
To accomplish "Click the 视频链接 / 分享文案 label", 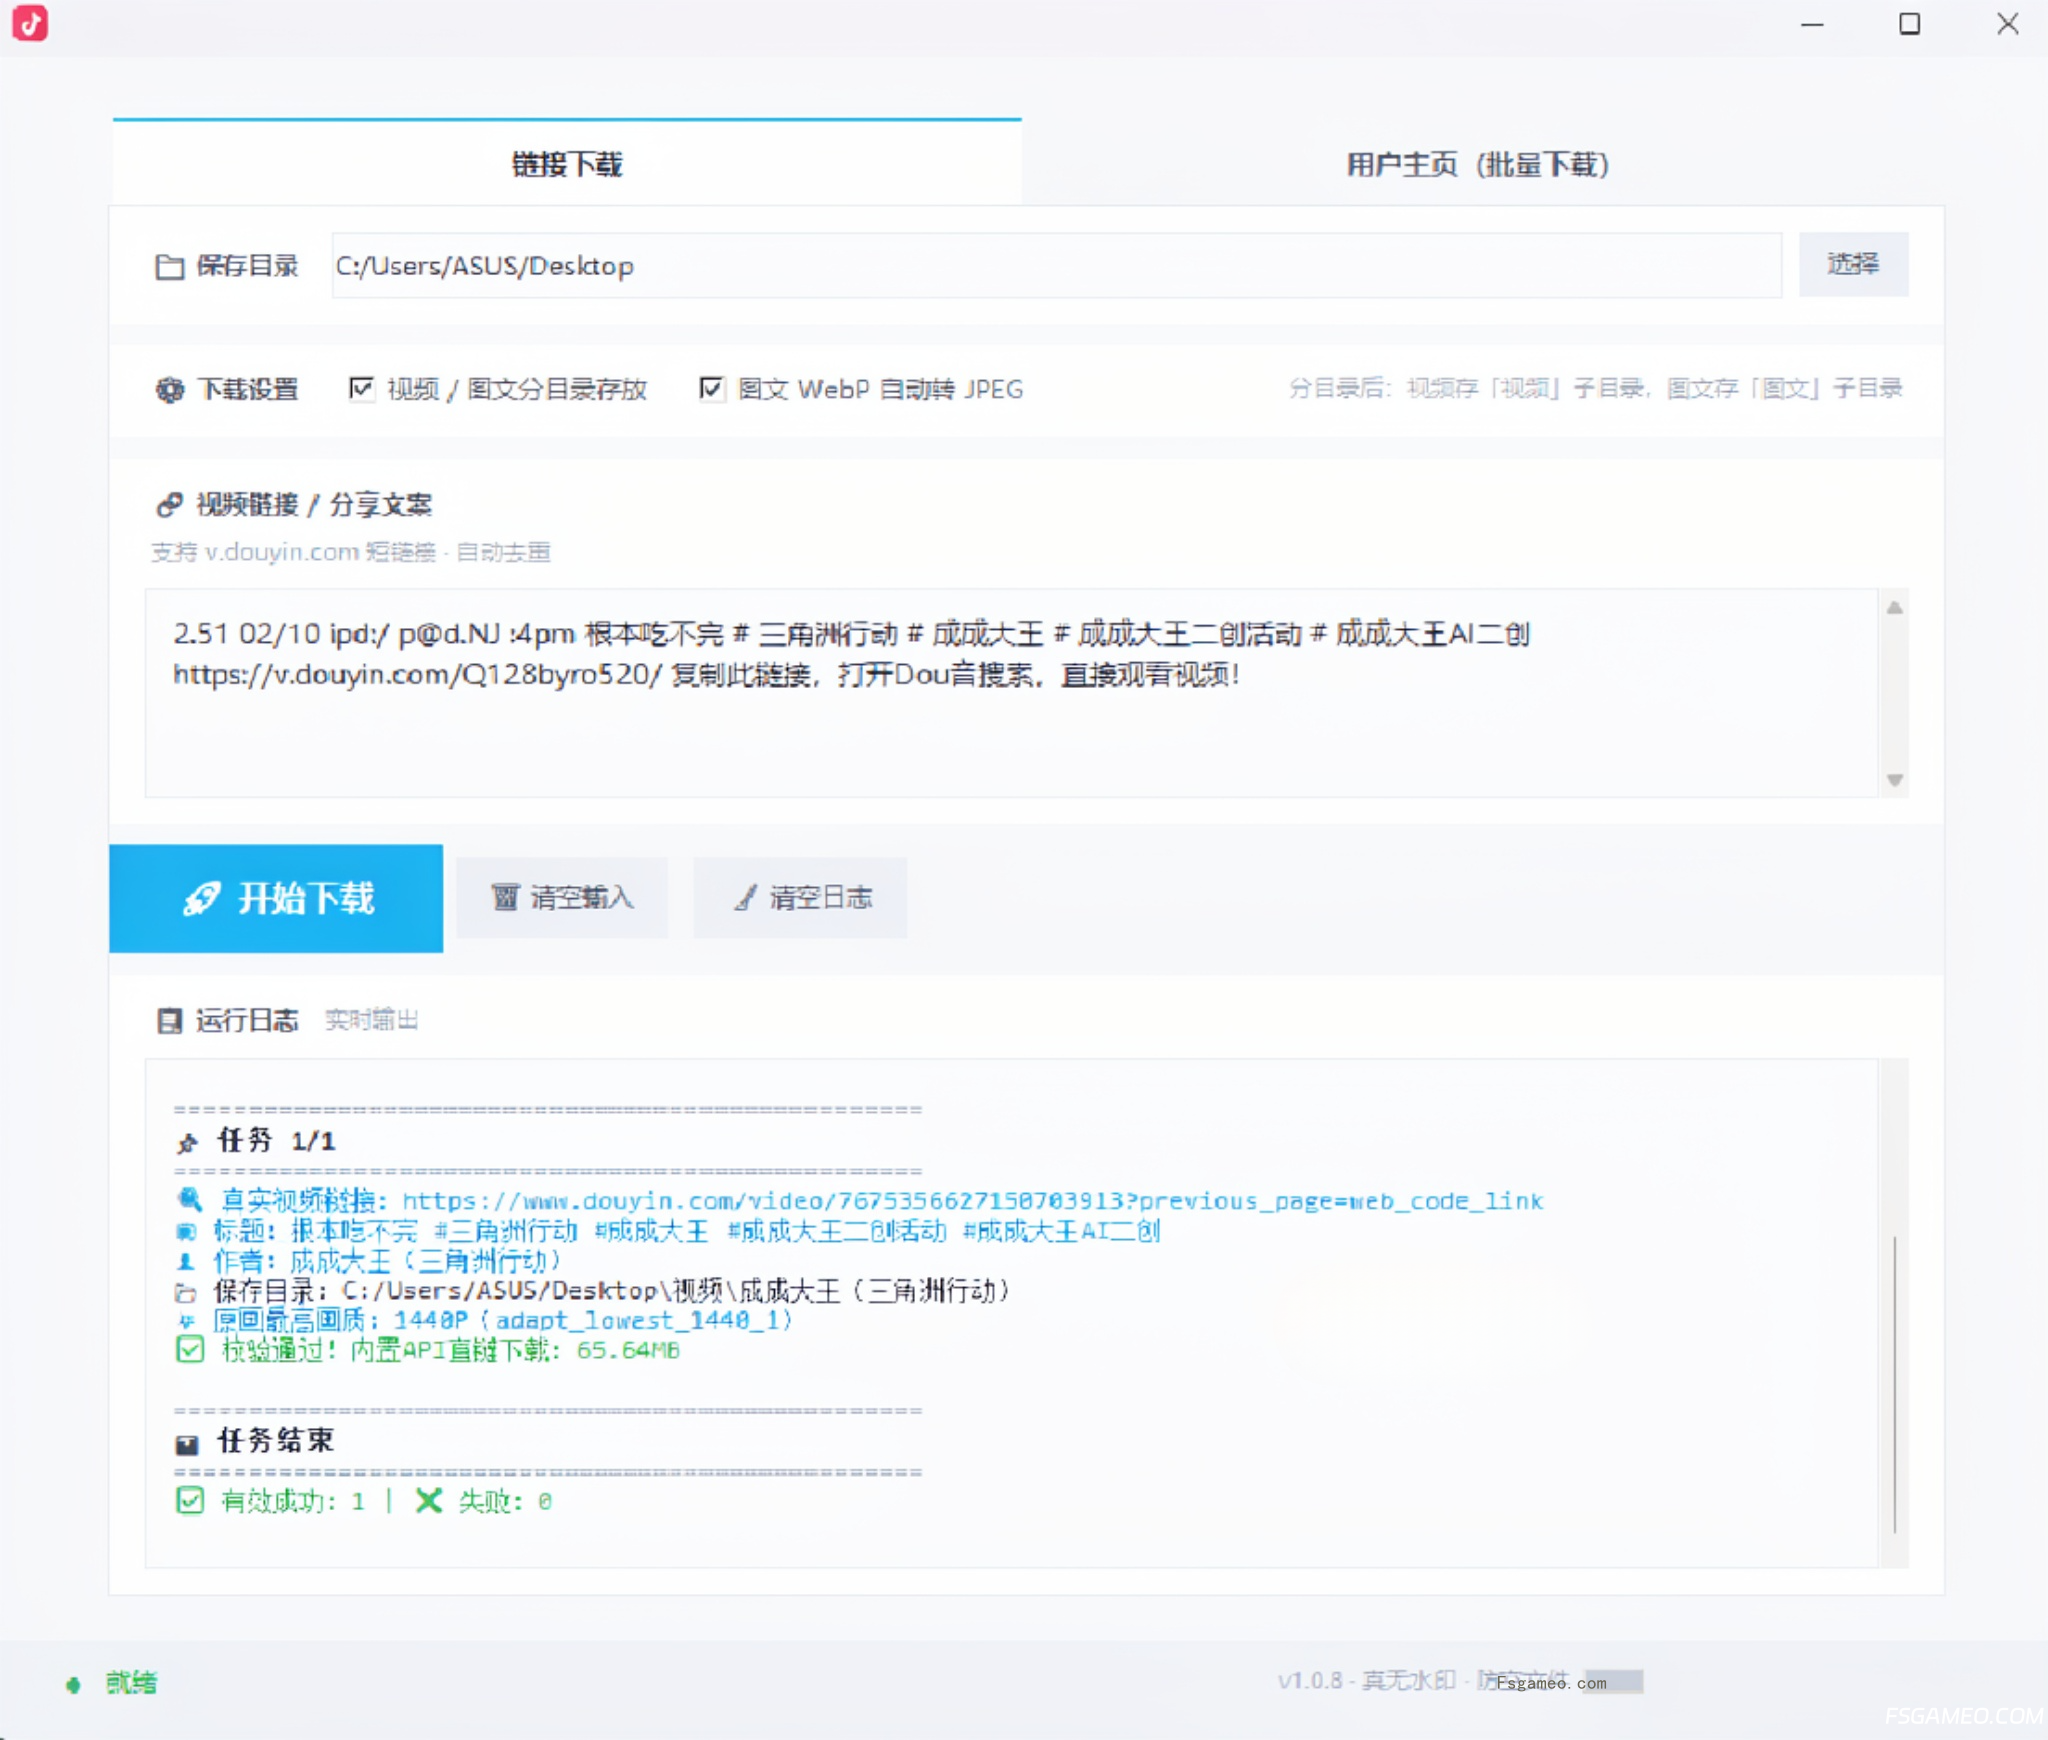I will tap(314, 505).
